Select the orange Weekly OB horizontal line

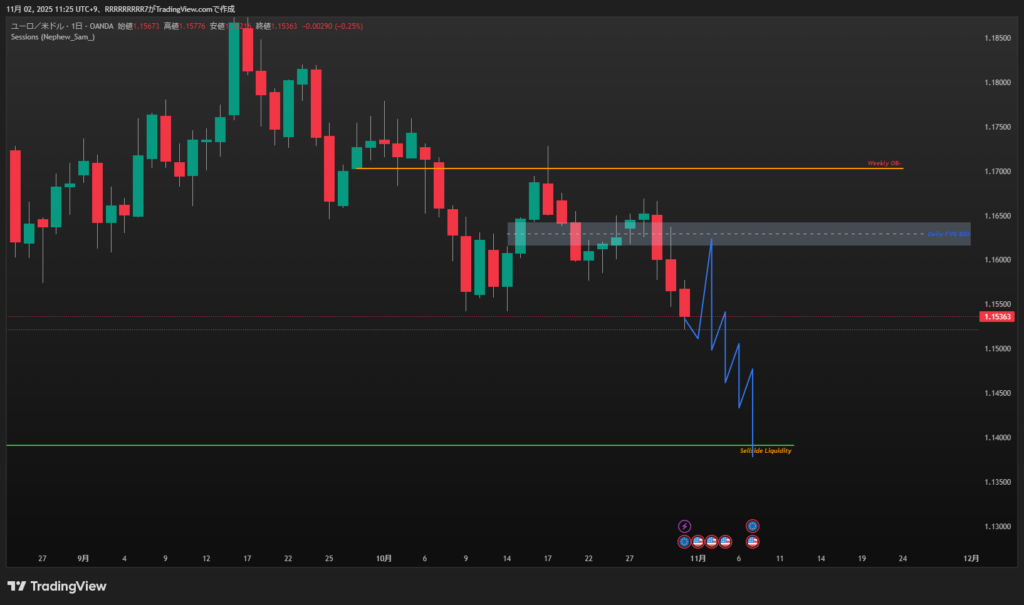pyautogui.click(x=600, y=168)
